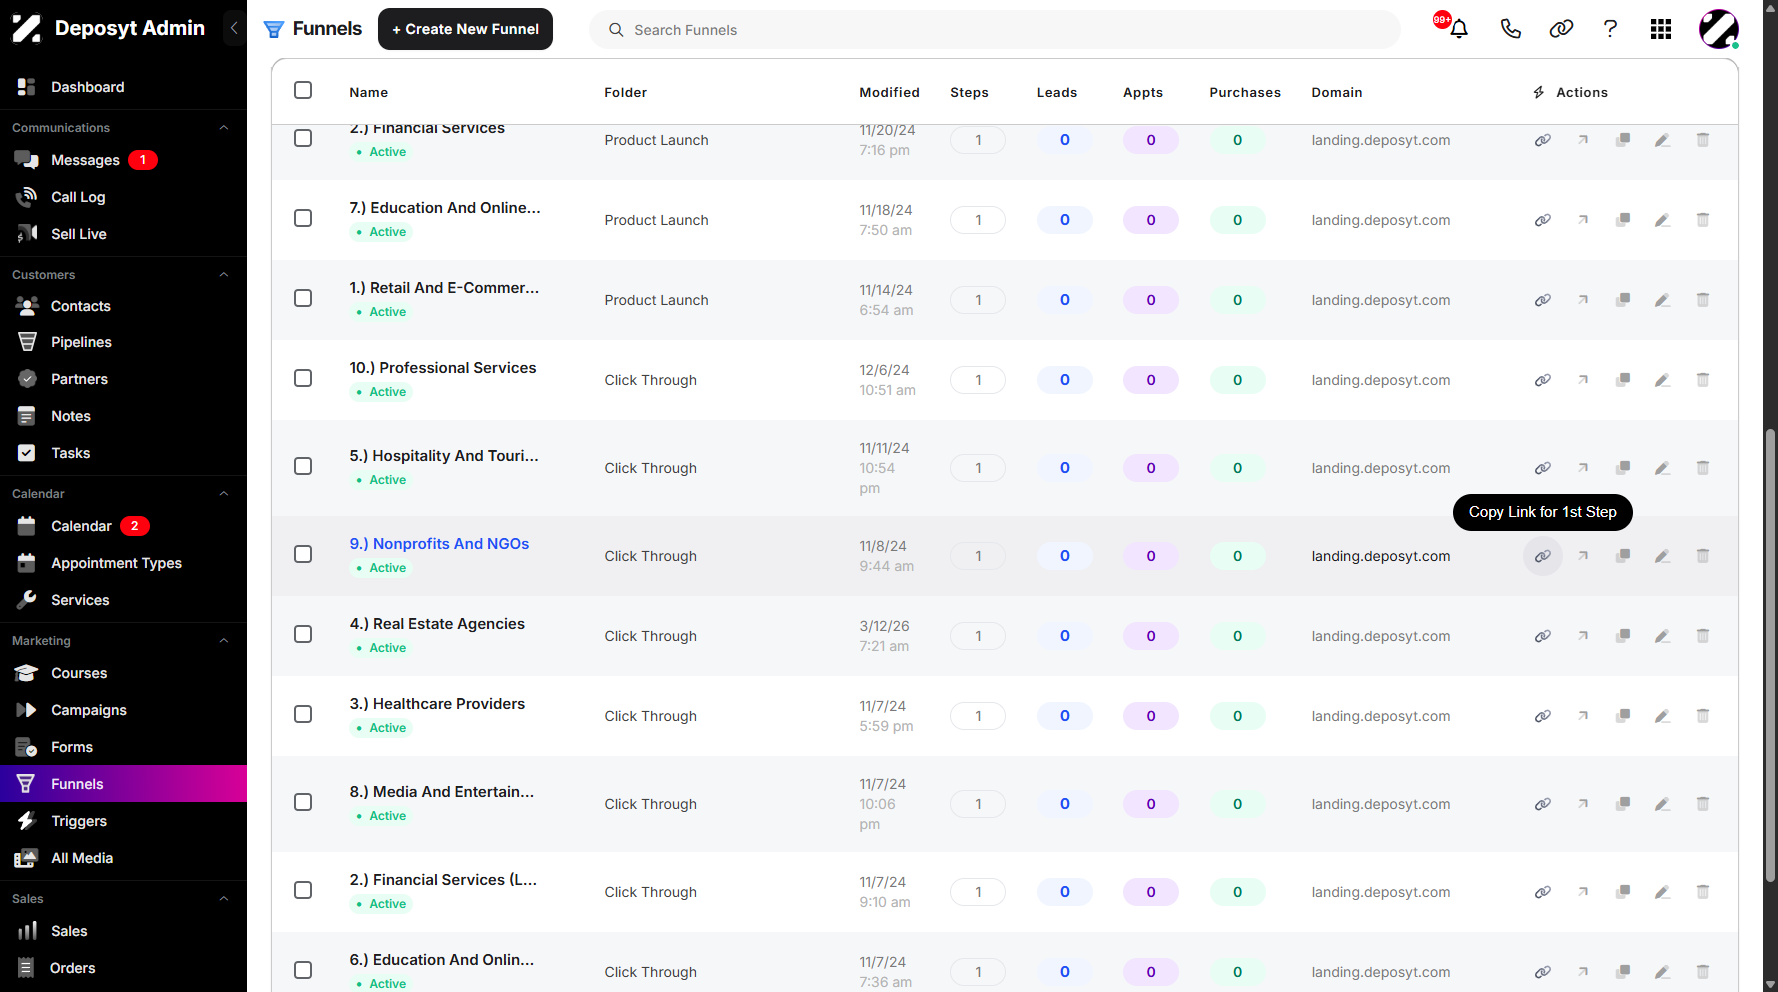
Task: Select the Nonprofits And NGOs row checkbox
Action: [303, 554]
